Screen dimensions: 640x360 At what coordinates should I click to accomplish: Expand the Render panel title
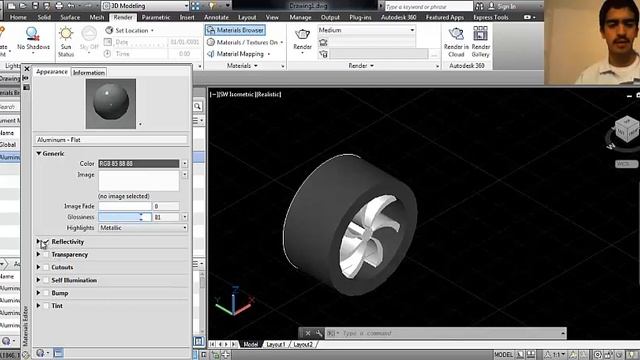pos(360,66)
